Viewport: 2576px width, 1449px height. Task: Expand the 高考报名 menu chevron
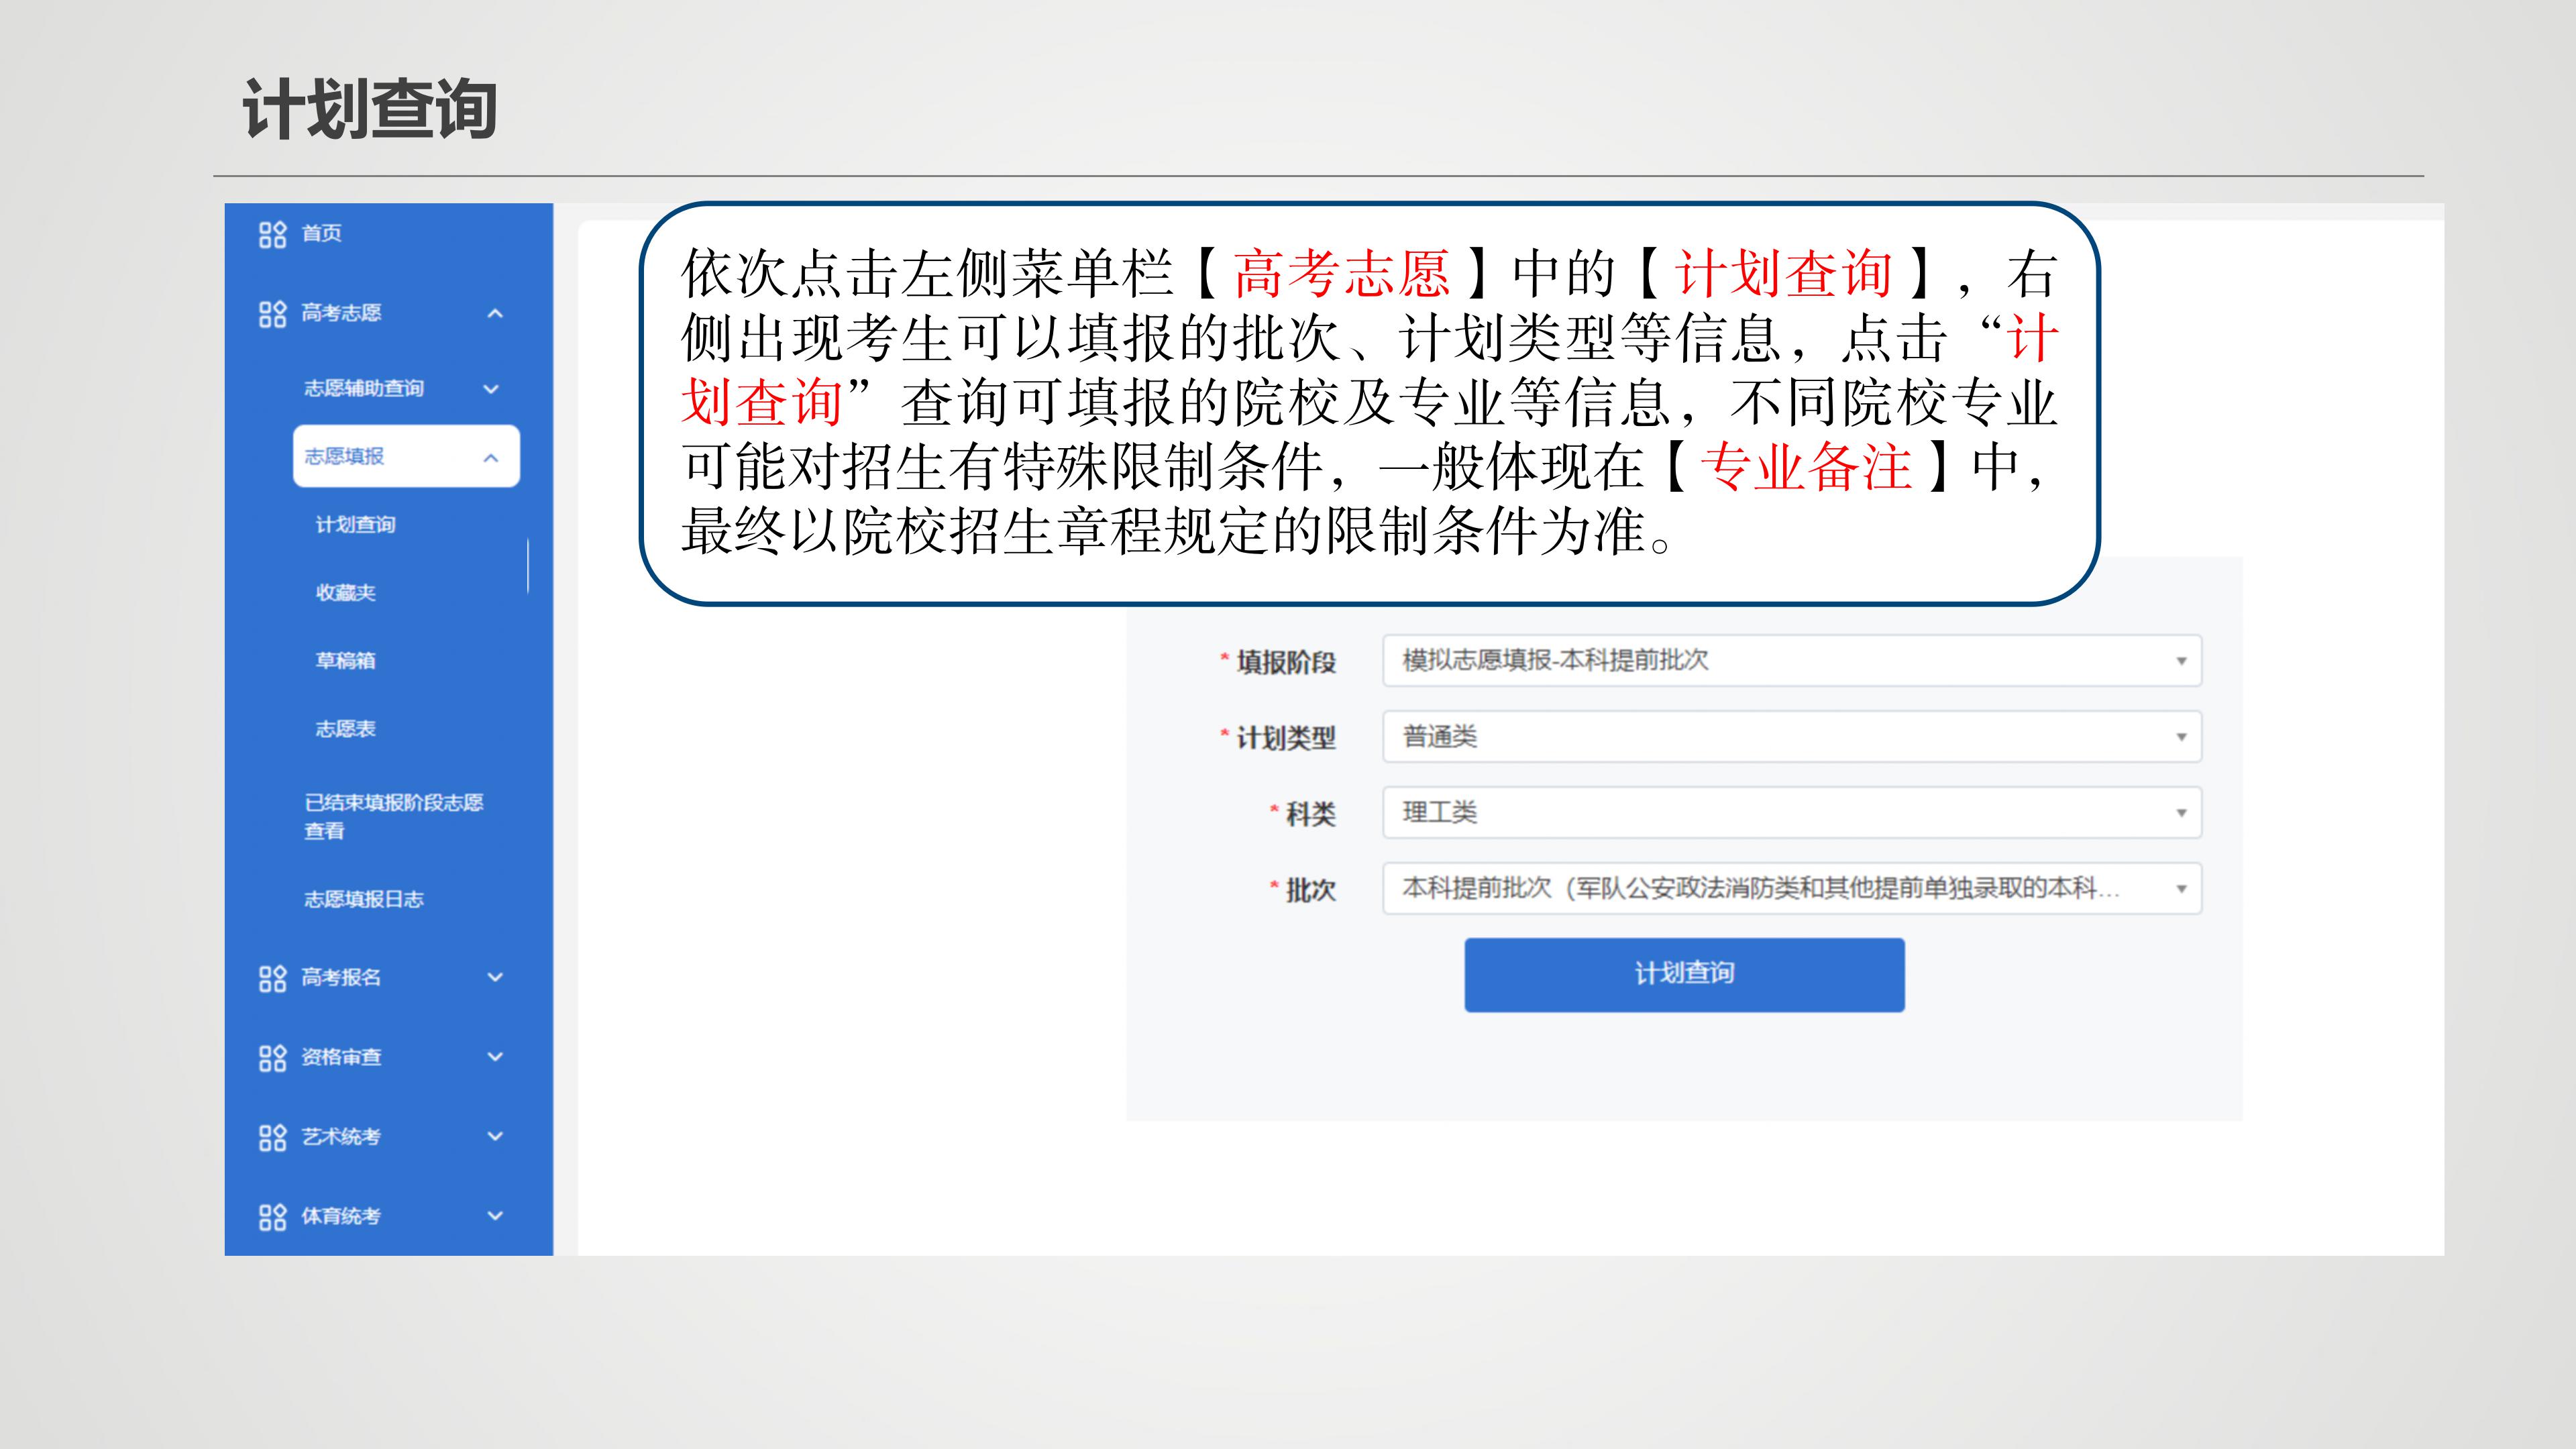click(x=495, y=977)
